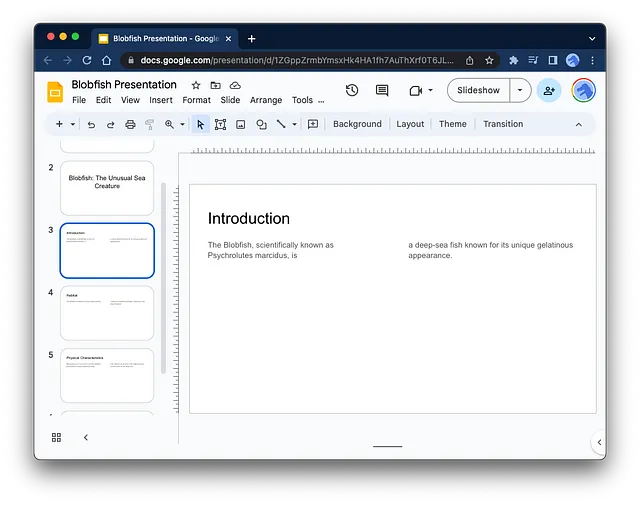Insert an image
This screenshot has width=640, height=505.
pyautogui.click(x=241, y=125)
